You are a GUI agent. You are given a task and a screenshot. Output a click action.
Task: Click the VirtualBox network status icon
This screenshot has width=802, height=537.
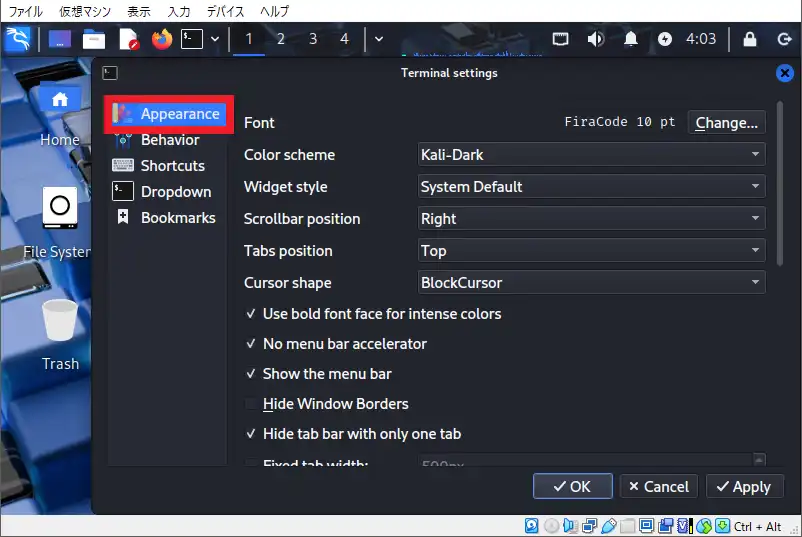point(589,526)
